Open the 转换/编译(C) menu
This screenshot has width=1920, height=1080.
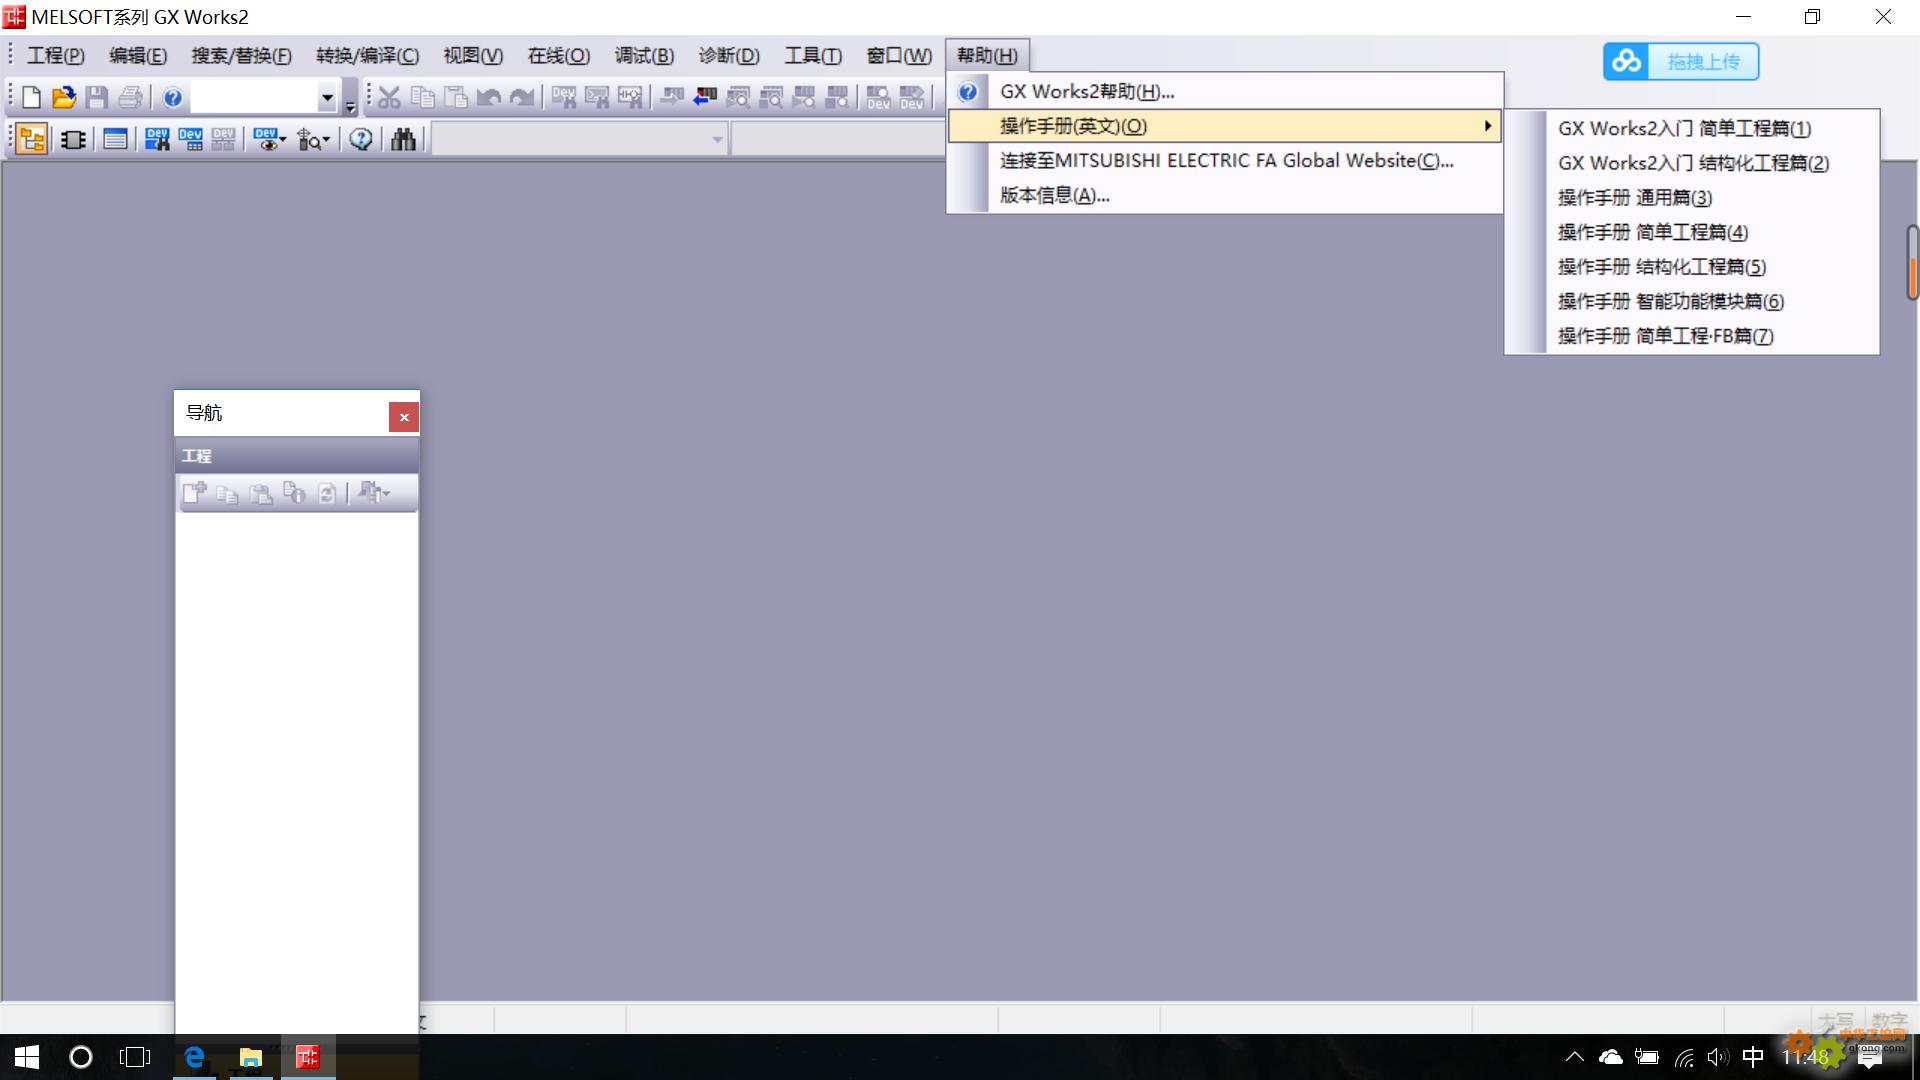pyautogui.click(x=368, y=56)
